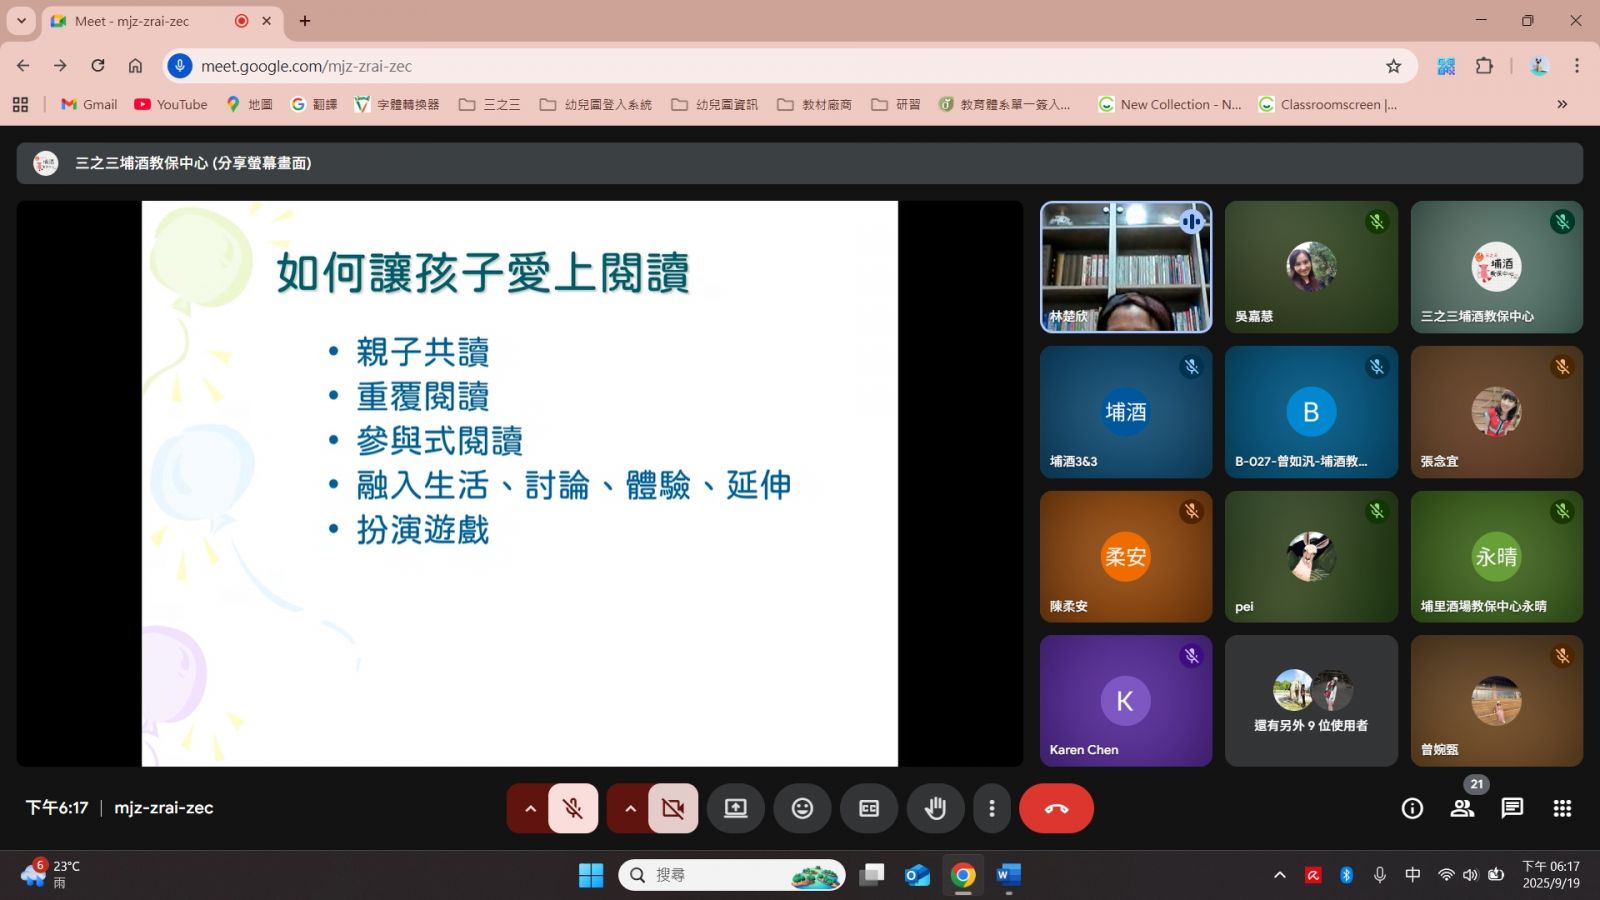Open the emoji reactions button

(x=802, y=808)
